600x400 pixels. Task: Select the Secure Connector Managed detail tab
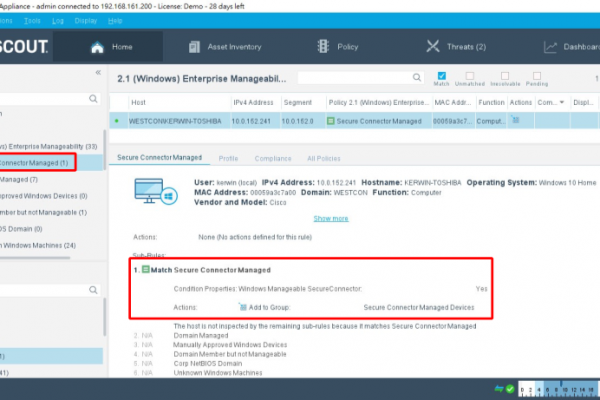click(160, 157)
